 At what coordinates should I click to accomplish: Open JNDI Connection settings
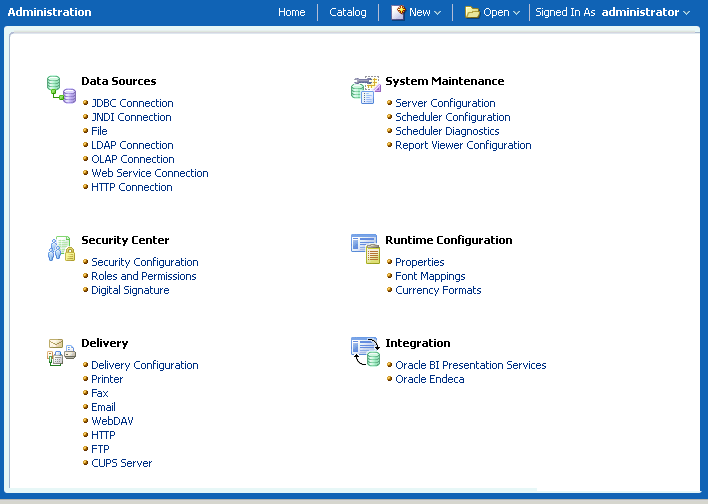click(x=131, y=117)
